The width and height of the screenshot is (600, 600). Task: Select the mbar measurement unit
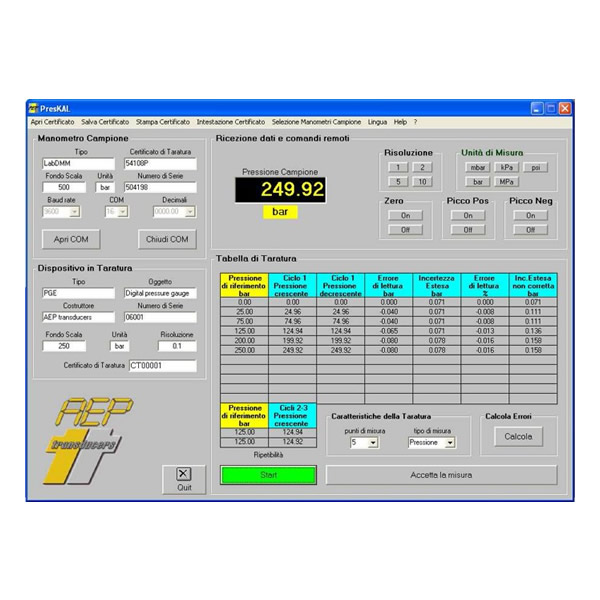coord(478,167)
